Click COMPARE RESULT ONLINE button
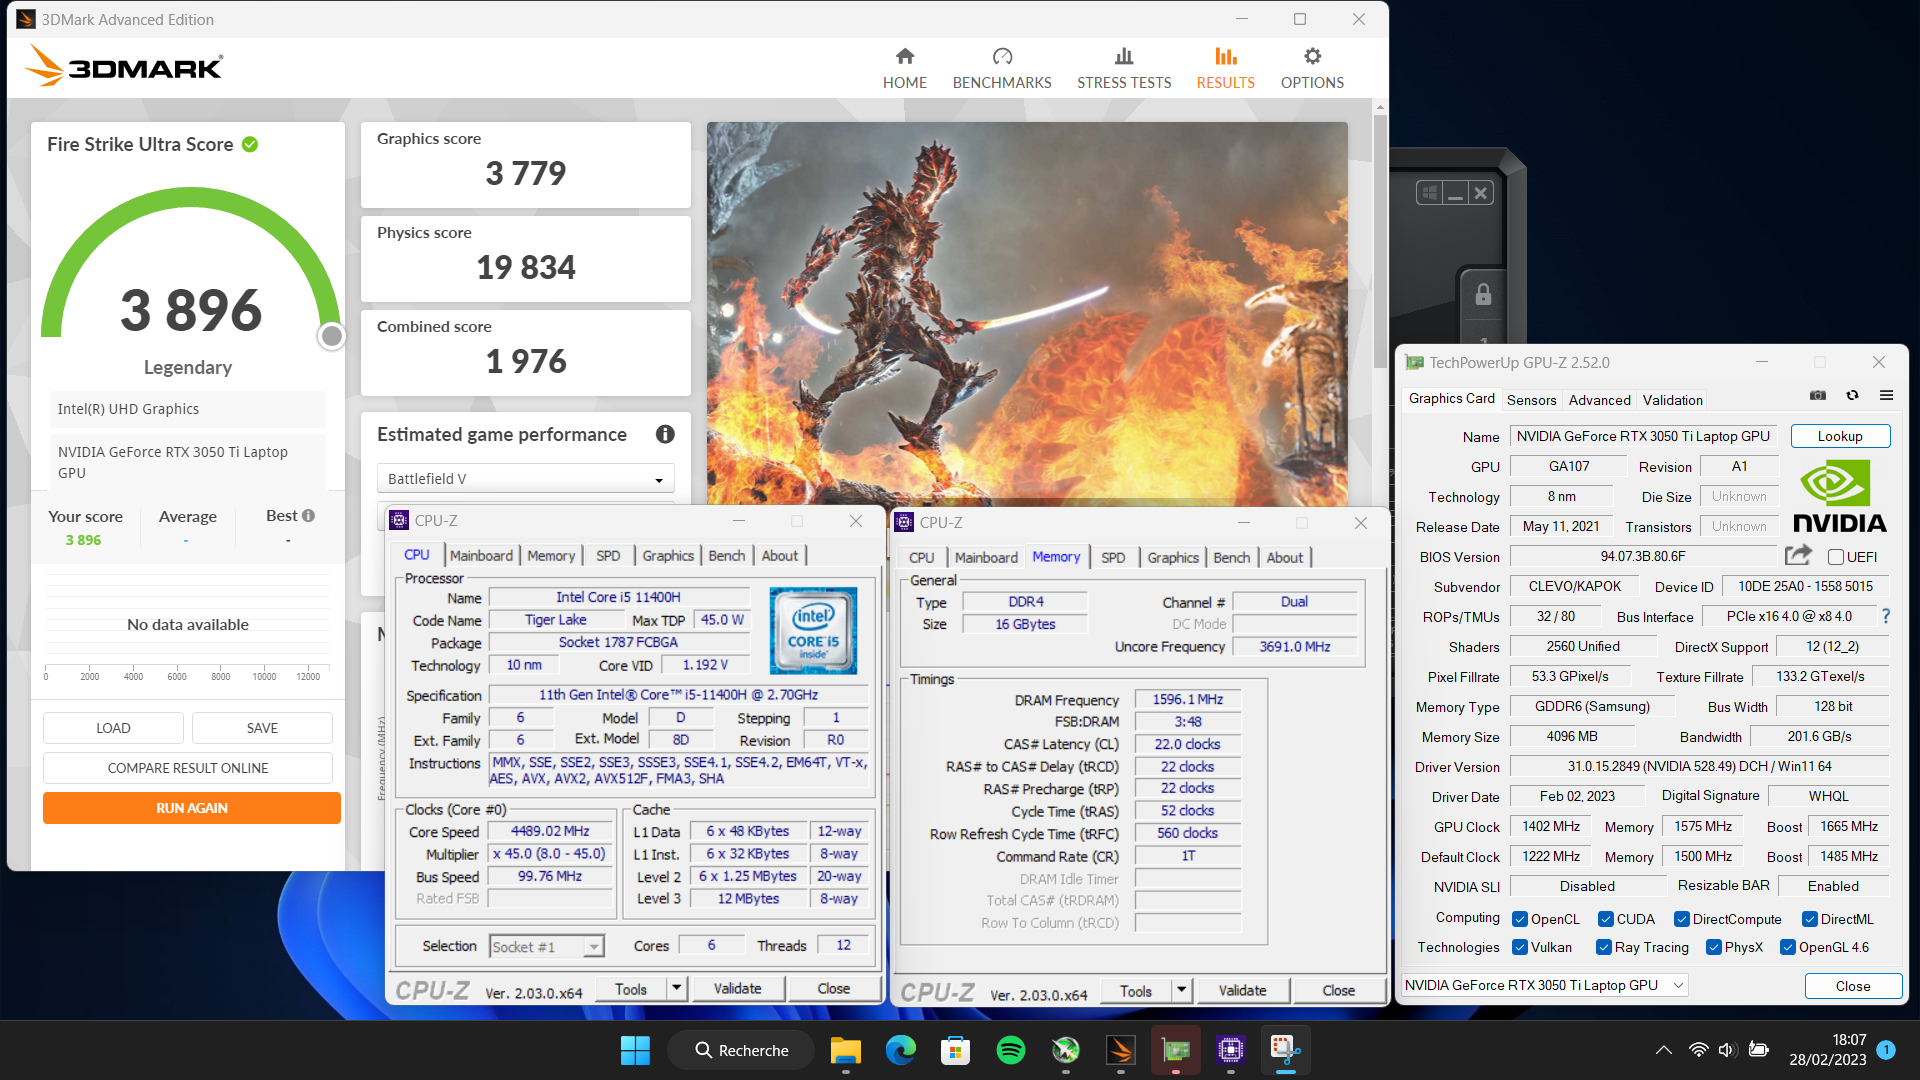Viewport: 1920px width, 1080px height. click(188, 768)
